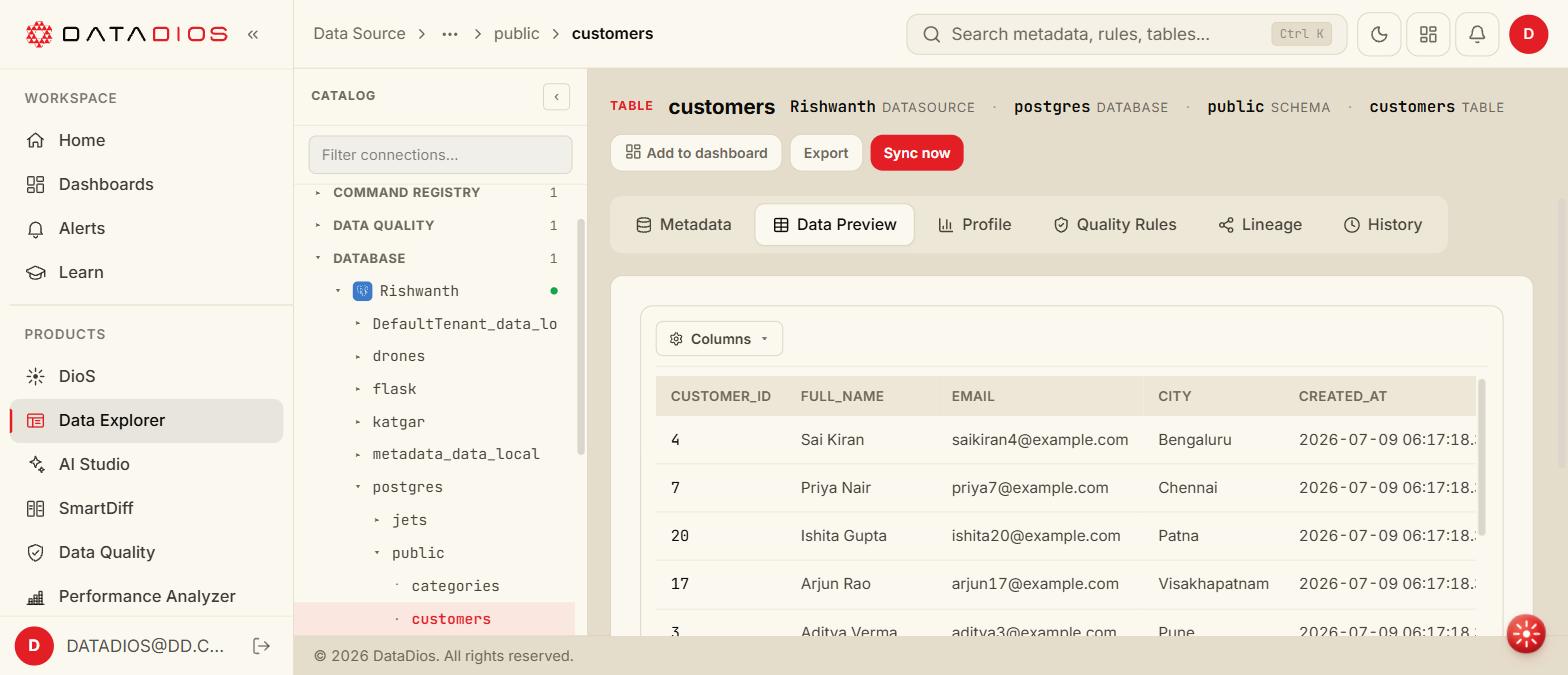1568x675 pixels.
Task: Open Data Quality product
Action: [146, 552]
